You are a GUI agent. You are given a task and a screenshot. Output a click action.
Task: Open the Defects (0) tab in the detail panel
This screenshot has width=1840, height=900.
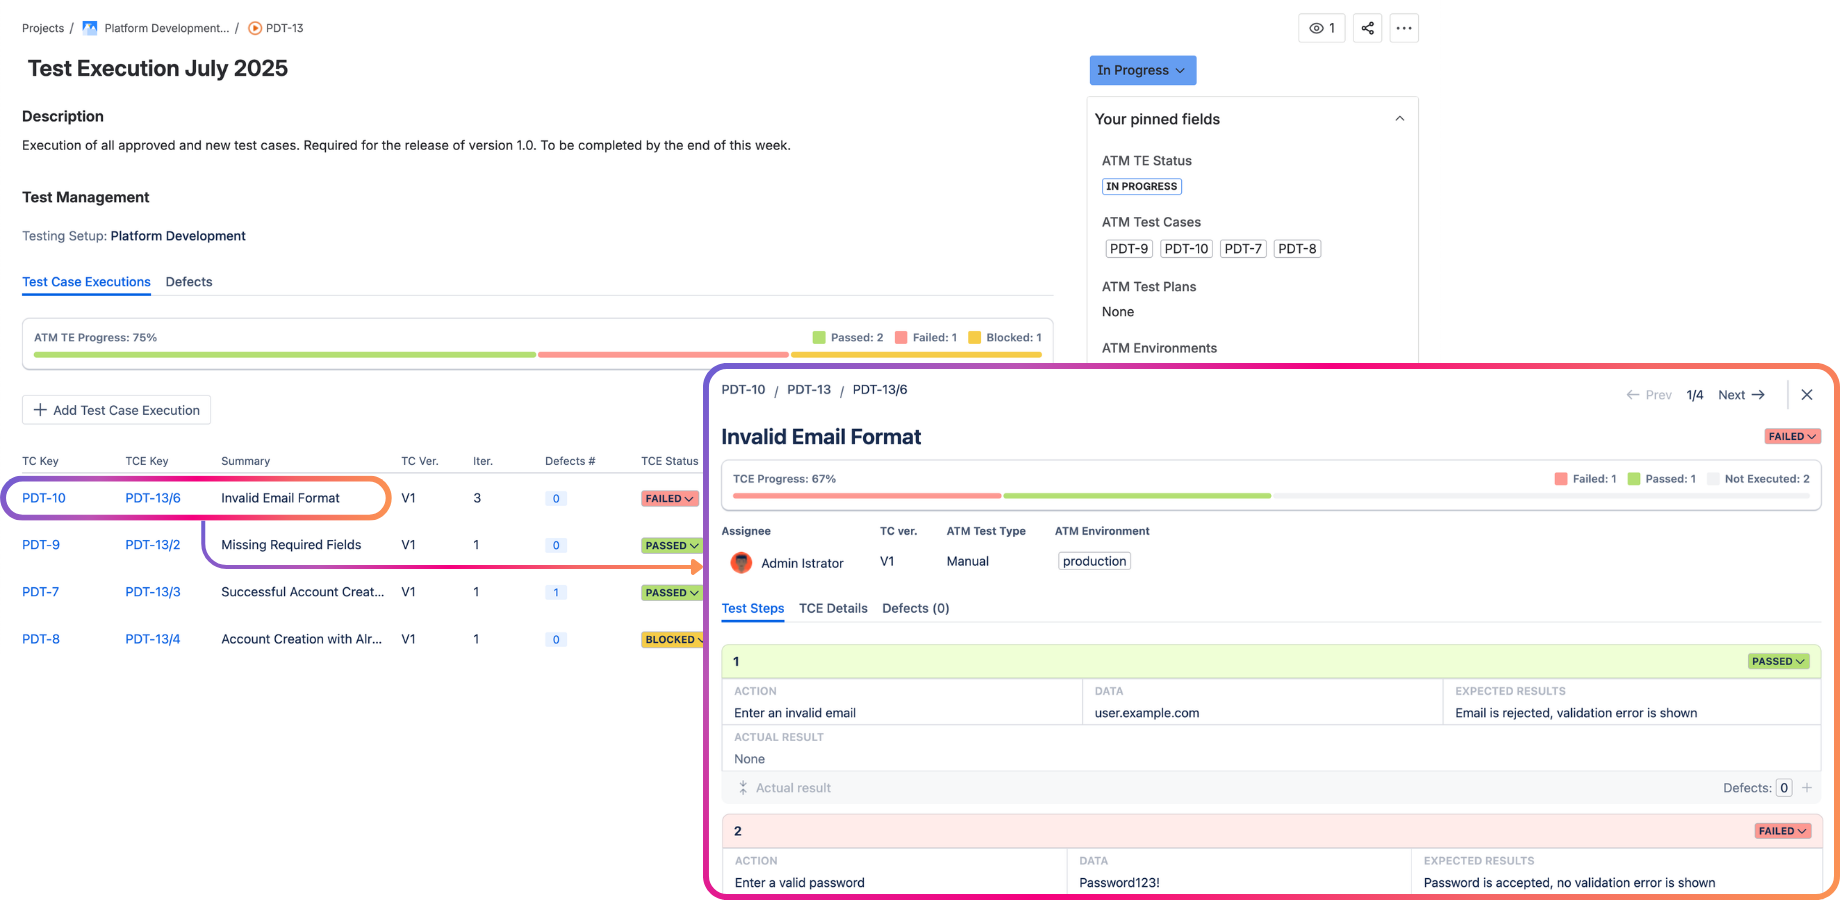point(915,608)
